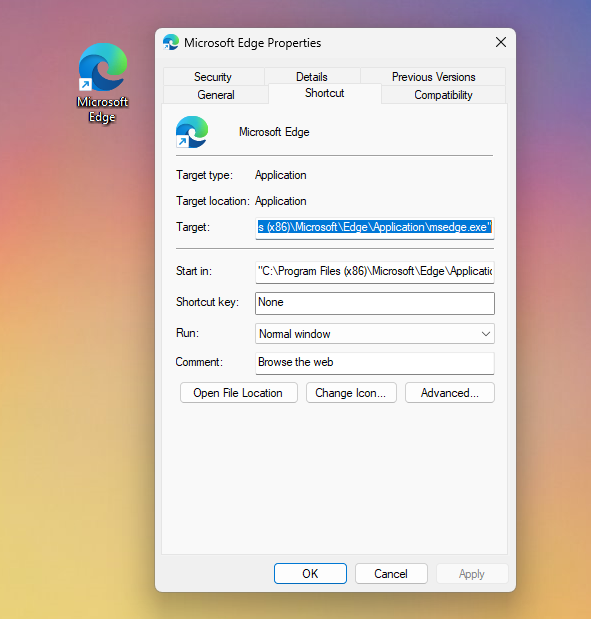The image size is (591, 619).
Task: Click the large Edge icon in the Shortcut tab
Action: [x=192, y=132]
